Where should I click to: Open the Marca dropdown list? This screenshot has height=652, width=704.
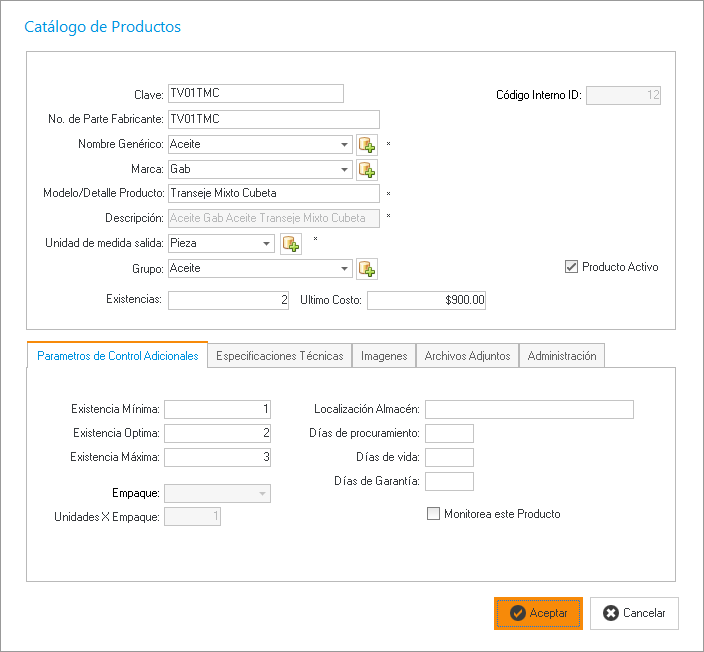[344, 169]
